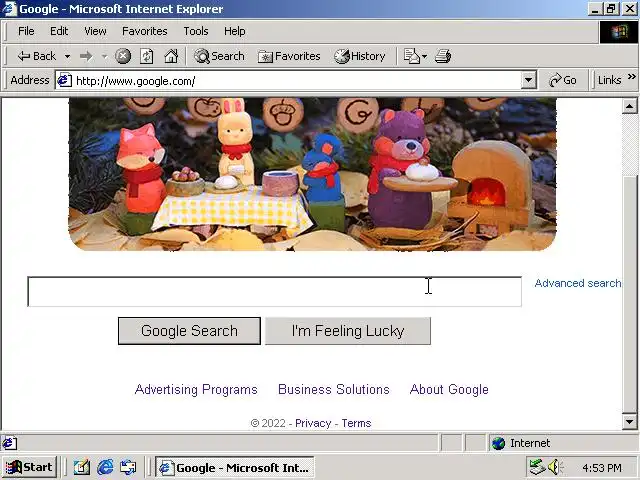Open the Start menu
The height and width of the screenshot is (480, 640).
click(x=29, y=467)
